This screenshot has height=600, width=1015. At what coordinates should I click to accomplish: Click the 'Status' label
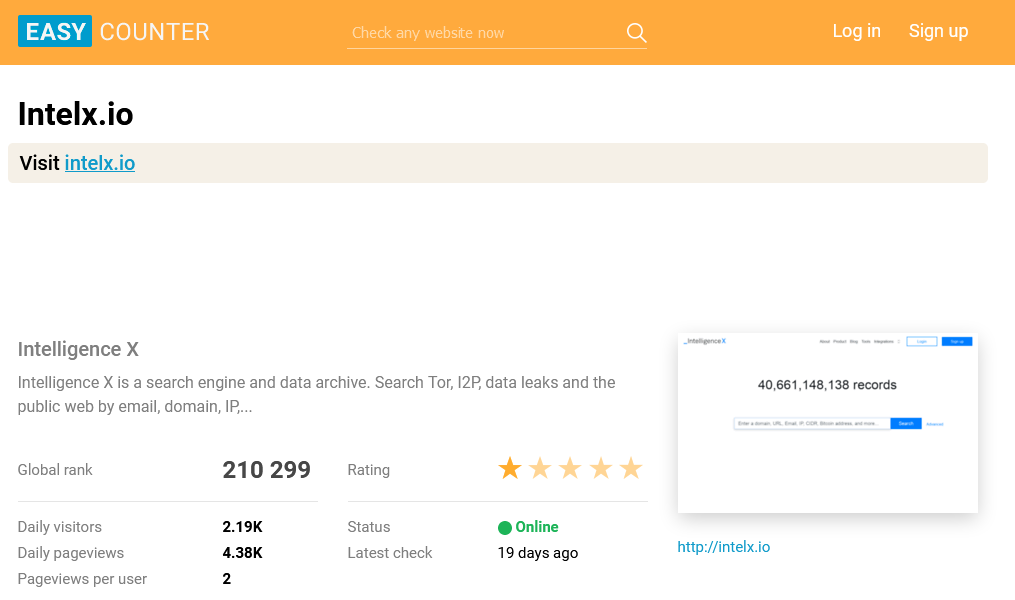tap(369, 527)
